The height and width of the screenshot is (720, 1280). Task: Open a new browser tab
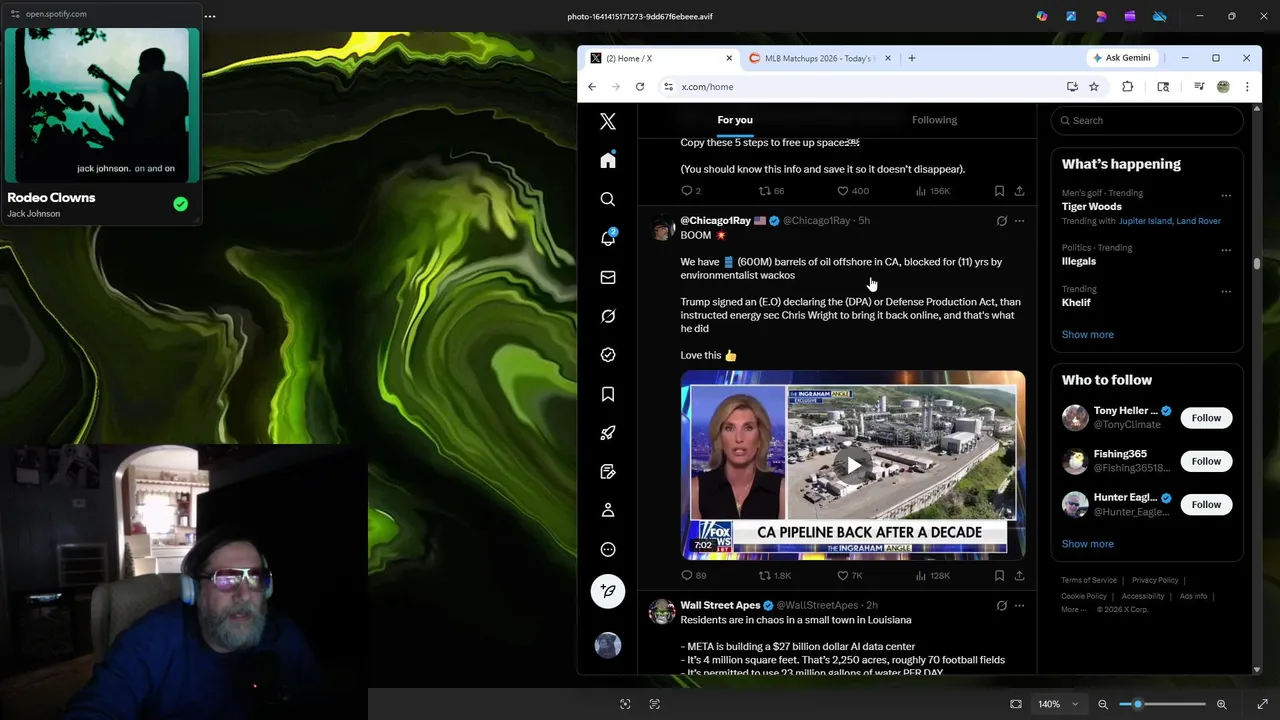pos(912,58)
